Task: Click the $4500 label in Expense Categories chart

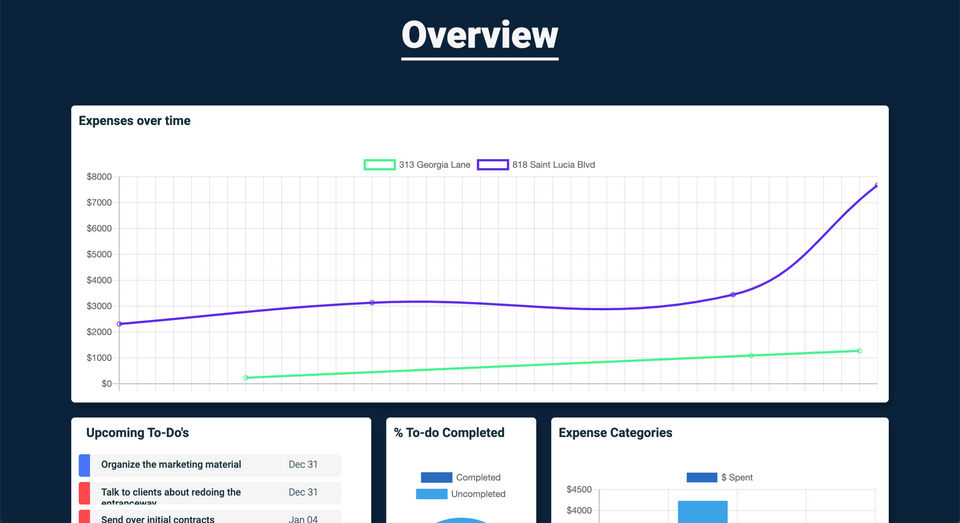Action: [x=579, y=489]
